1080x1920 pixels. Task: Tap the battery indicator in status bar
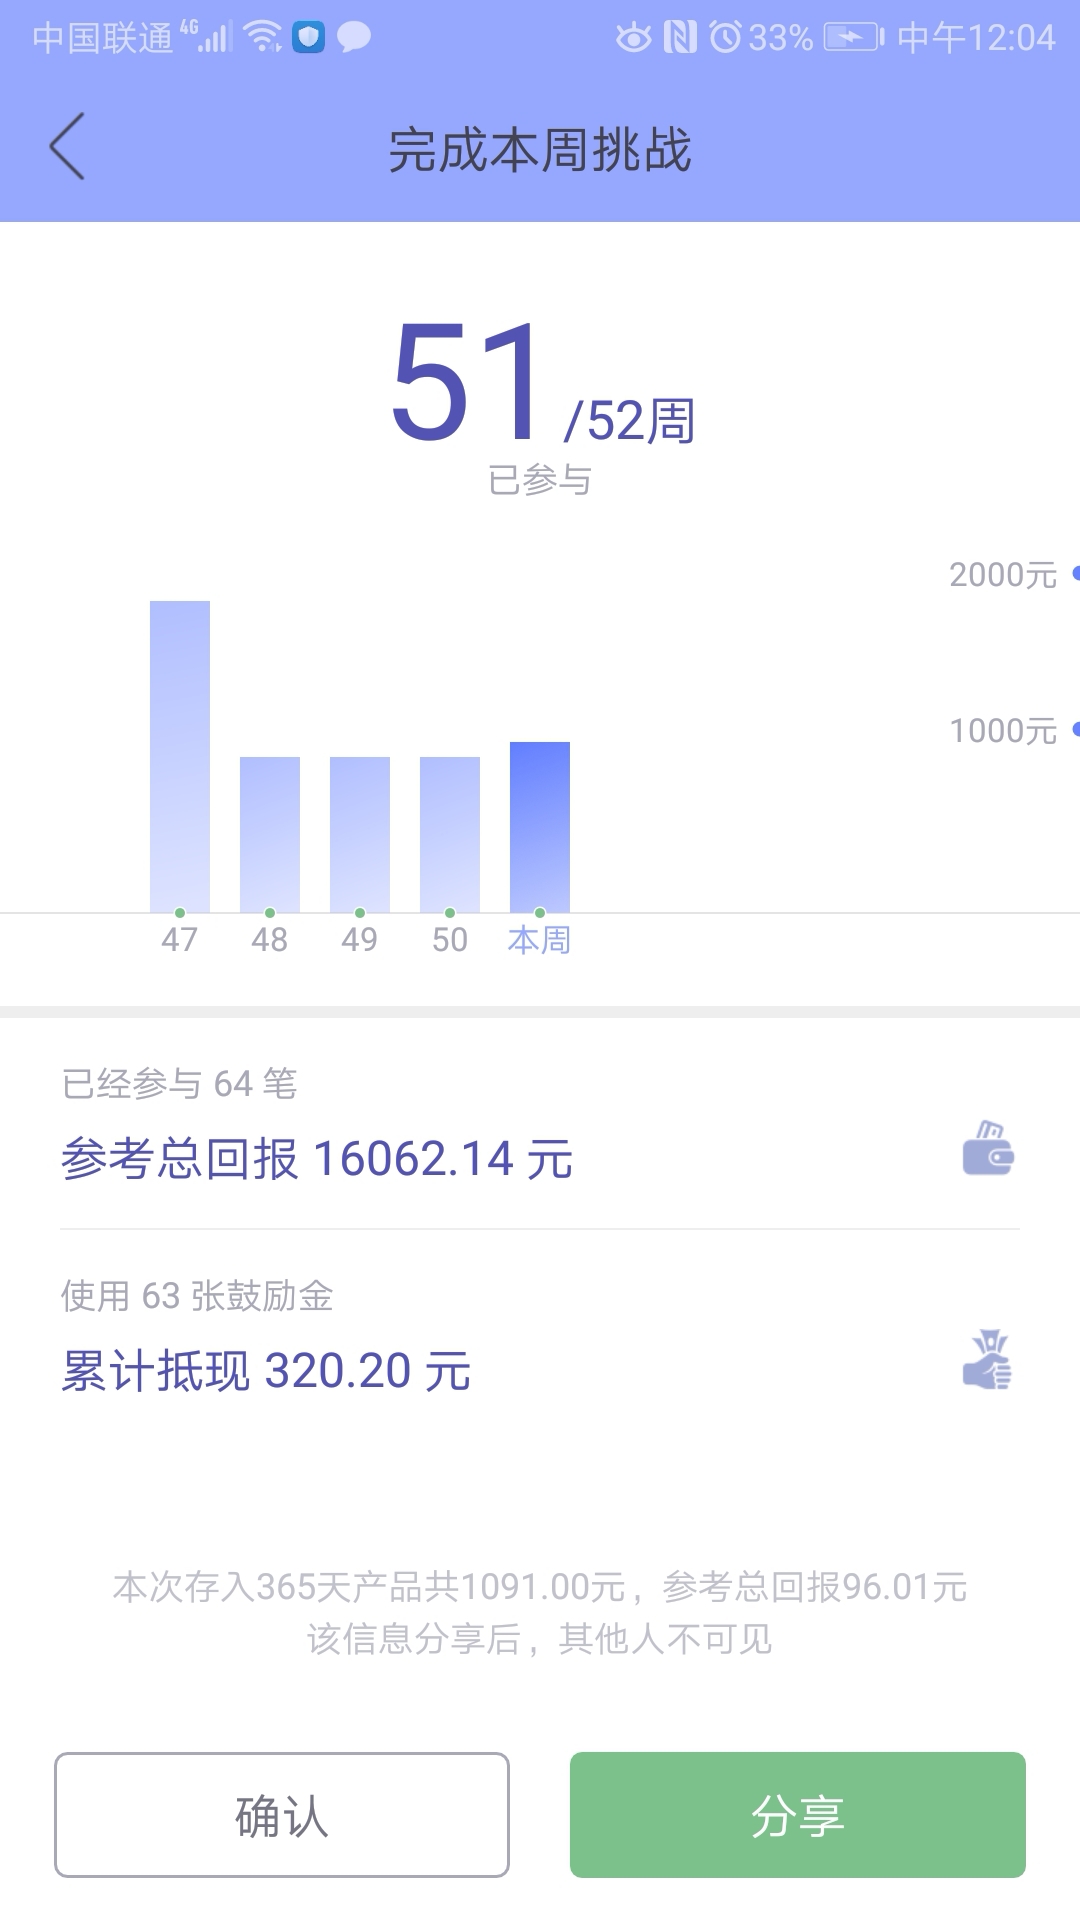click(x=854, y=38)
